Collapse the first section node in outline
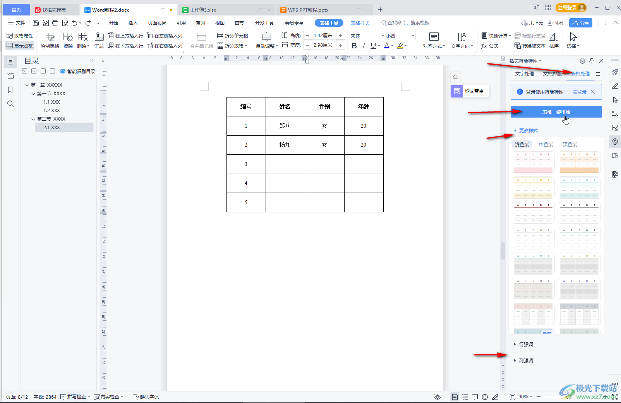The width and height of the screenshot is (621, 403). pos(33,93)
